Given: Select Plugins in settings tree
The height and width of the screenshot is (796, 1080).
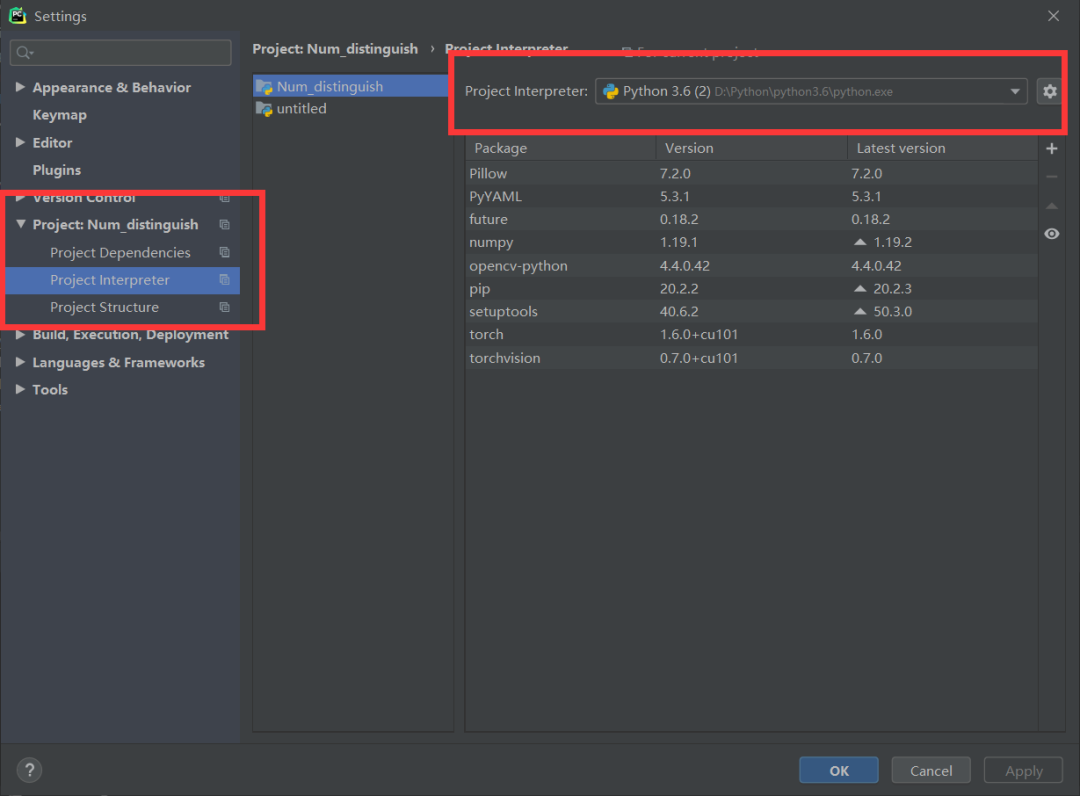Looking at the screenshot, I should click(56, 170).
